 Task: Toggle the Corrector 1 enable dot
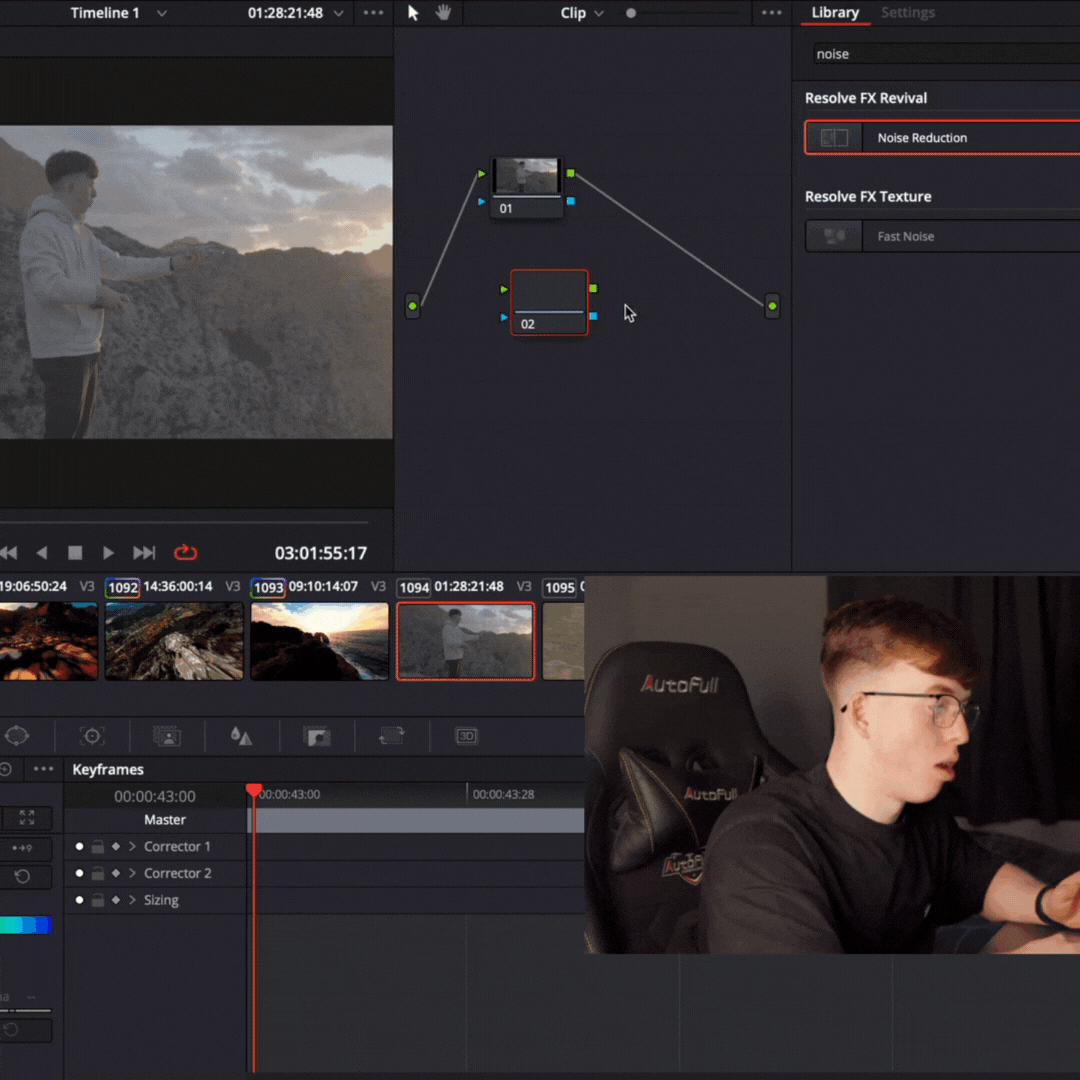click(80, 846)
